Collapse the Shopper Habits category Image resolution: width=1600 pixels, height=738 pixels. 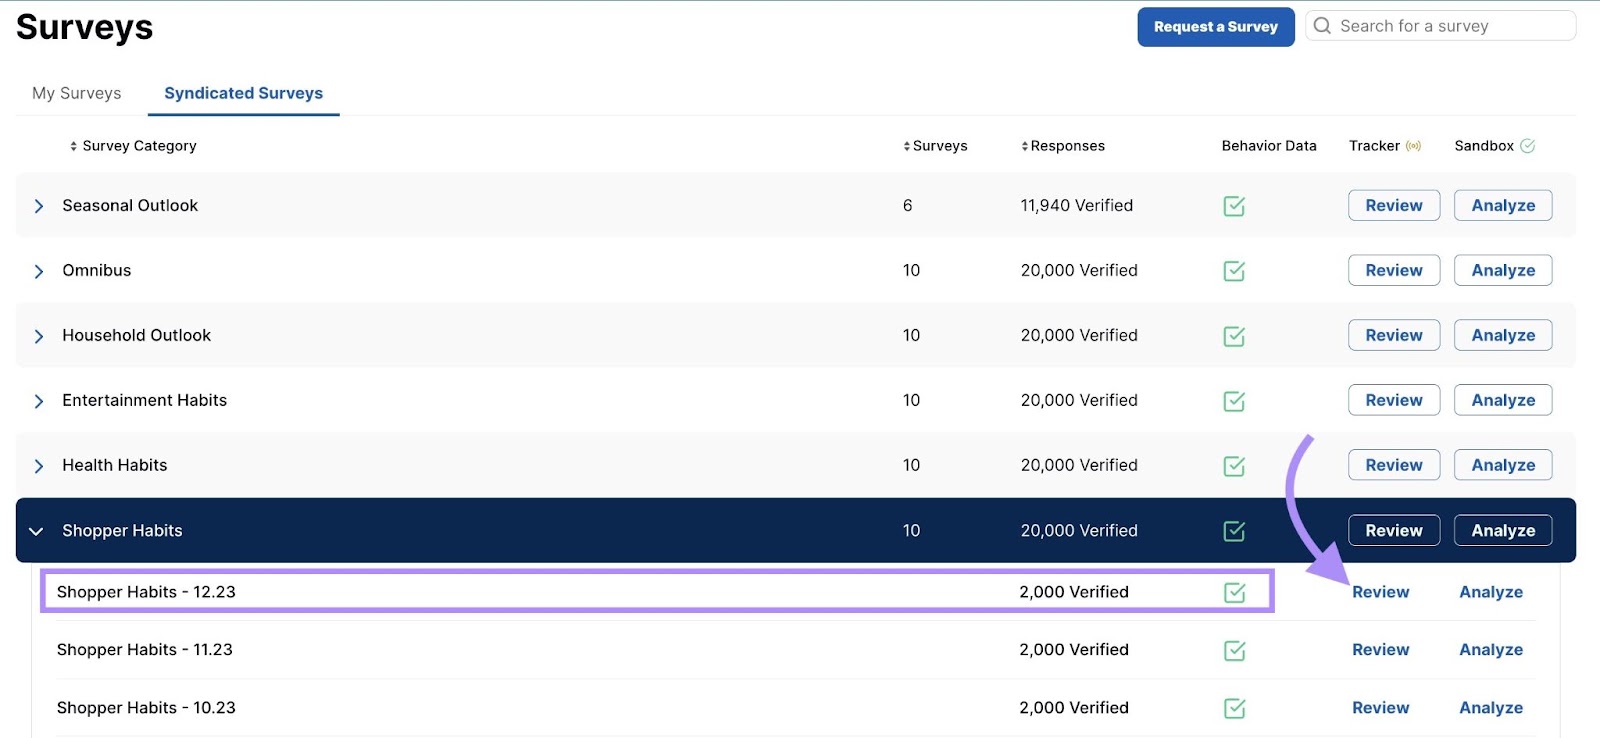[36, 531]
